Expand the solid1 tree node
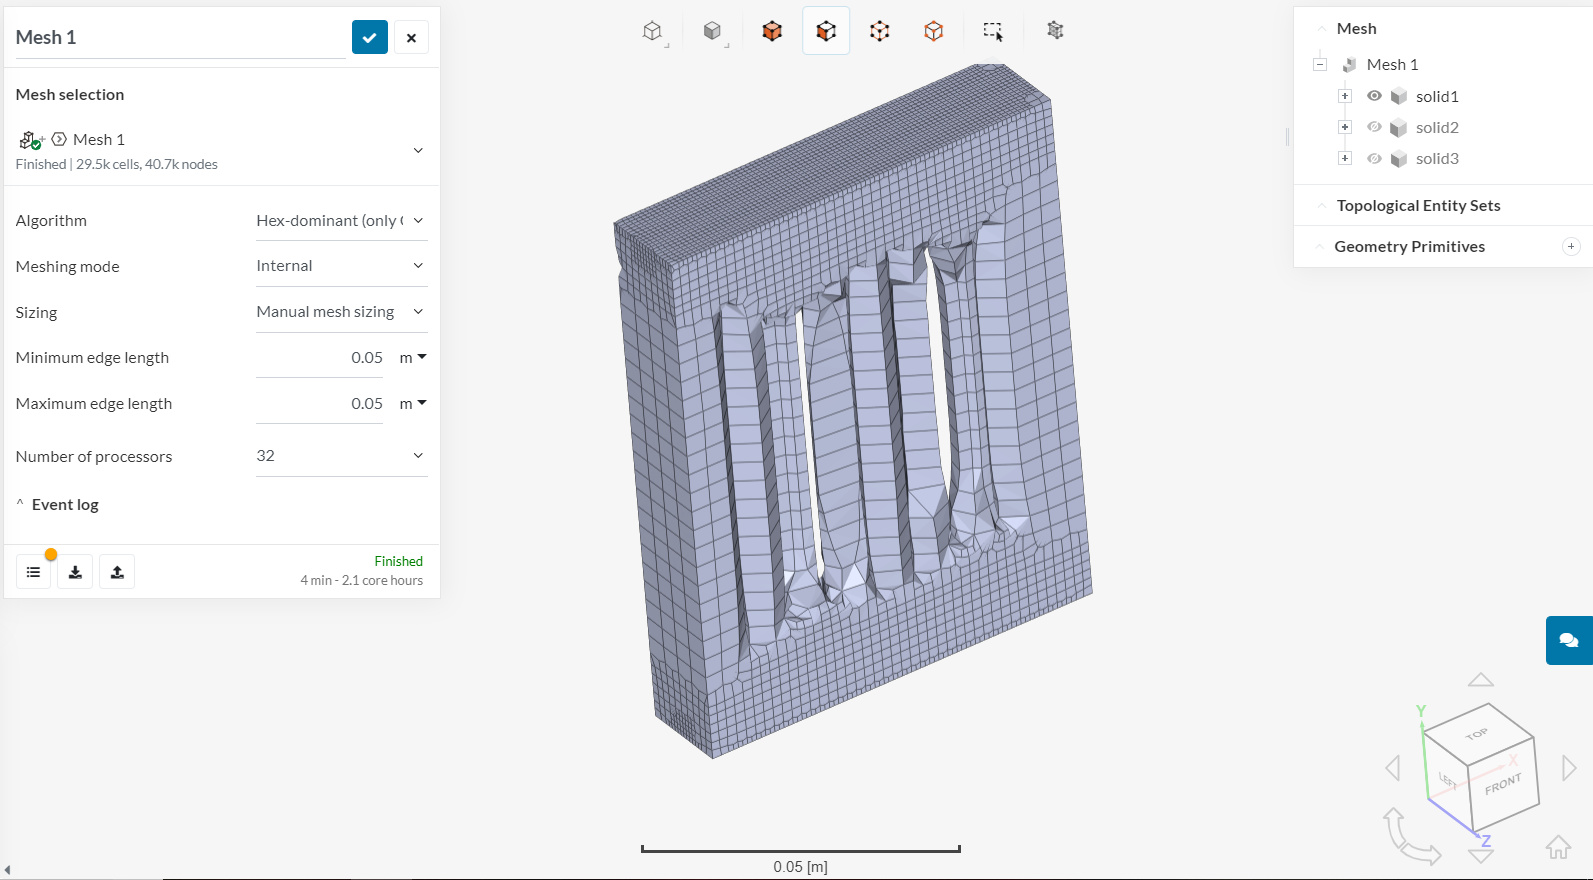Image resolution: width=1593 pixels, height=880 pixels. (1345, 96)
